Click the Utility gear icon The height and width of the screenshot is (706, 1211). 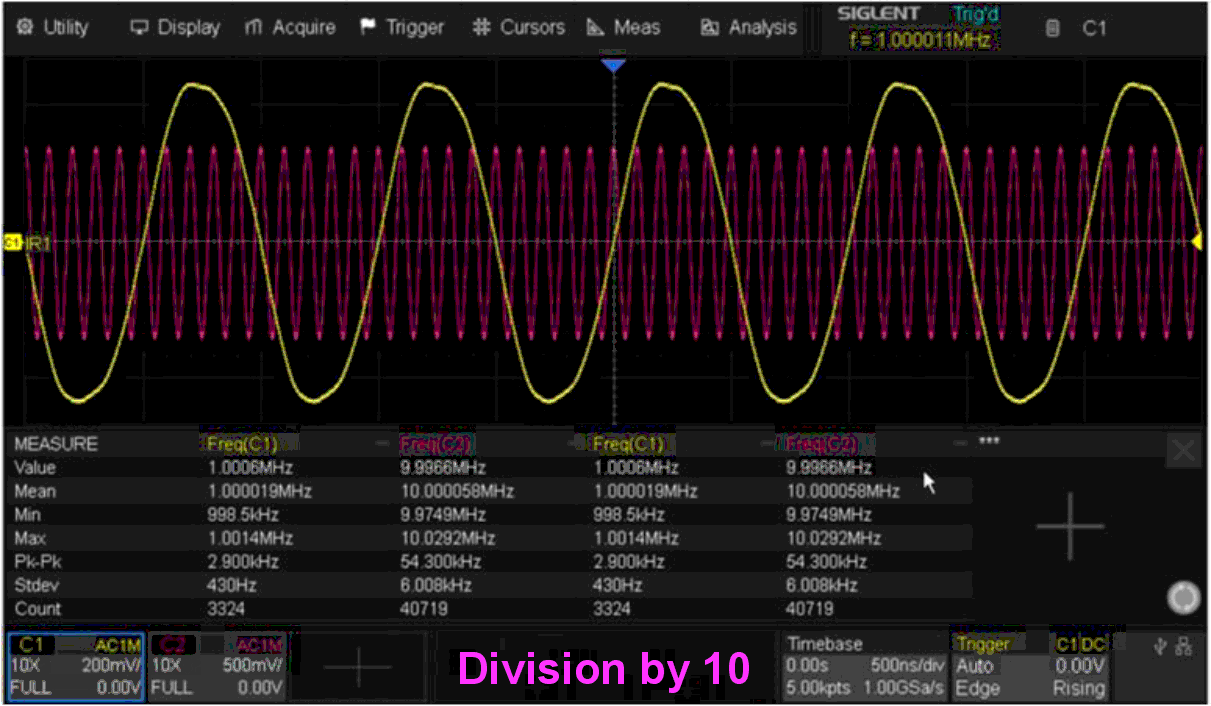24,27
